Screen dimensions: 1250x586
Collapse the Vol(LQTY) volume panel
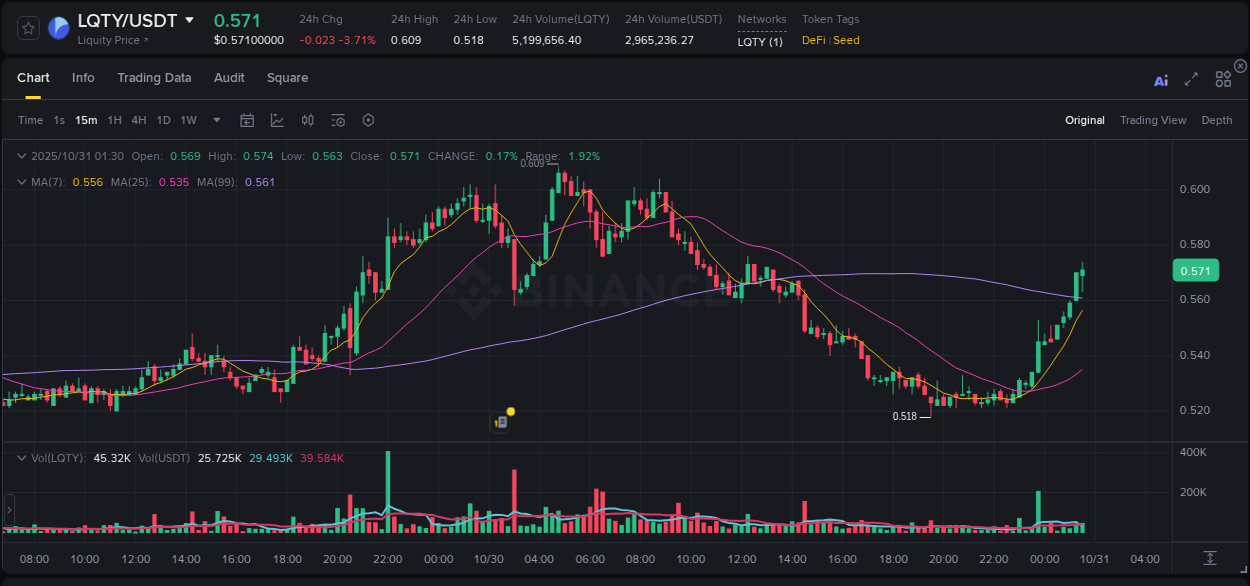(x=21, y=457)
